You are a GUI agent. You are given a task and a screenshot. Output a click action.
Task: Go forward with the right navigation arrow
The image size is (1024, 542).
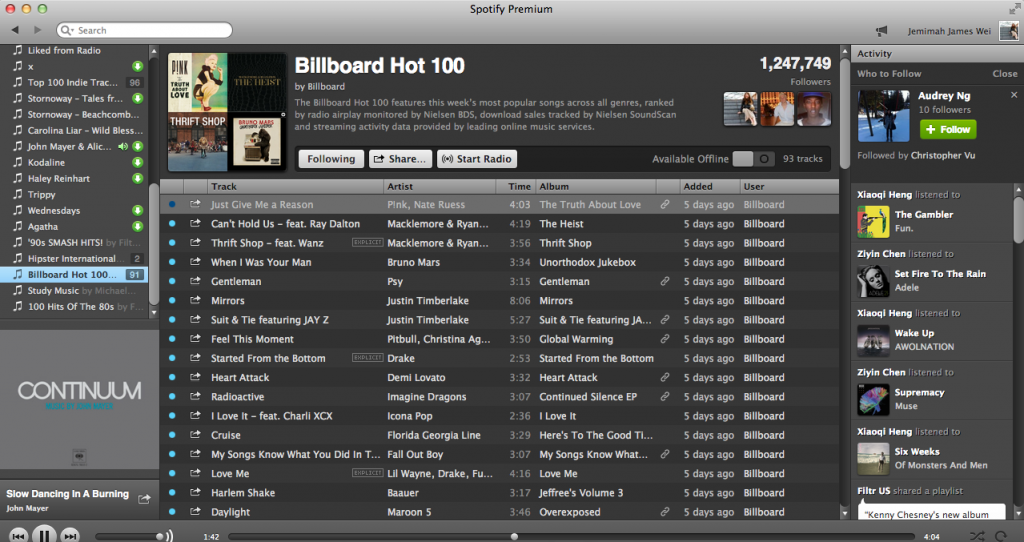37,30
